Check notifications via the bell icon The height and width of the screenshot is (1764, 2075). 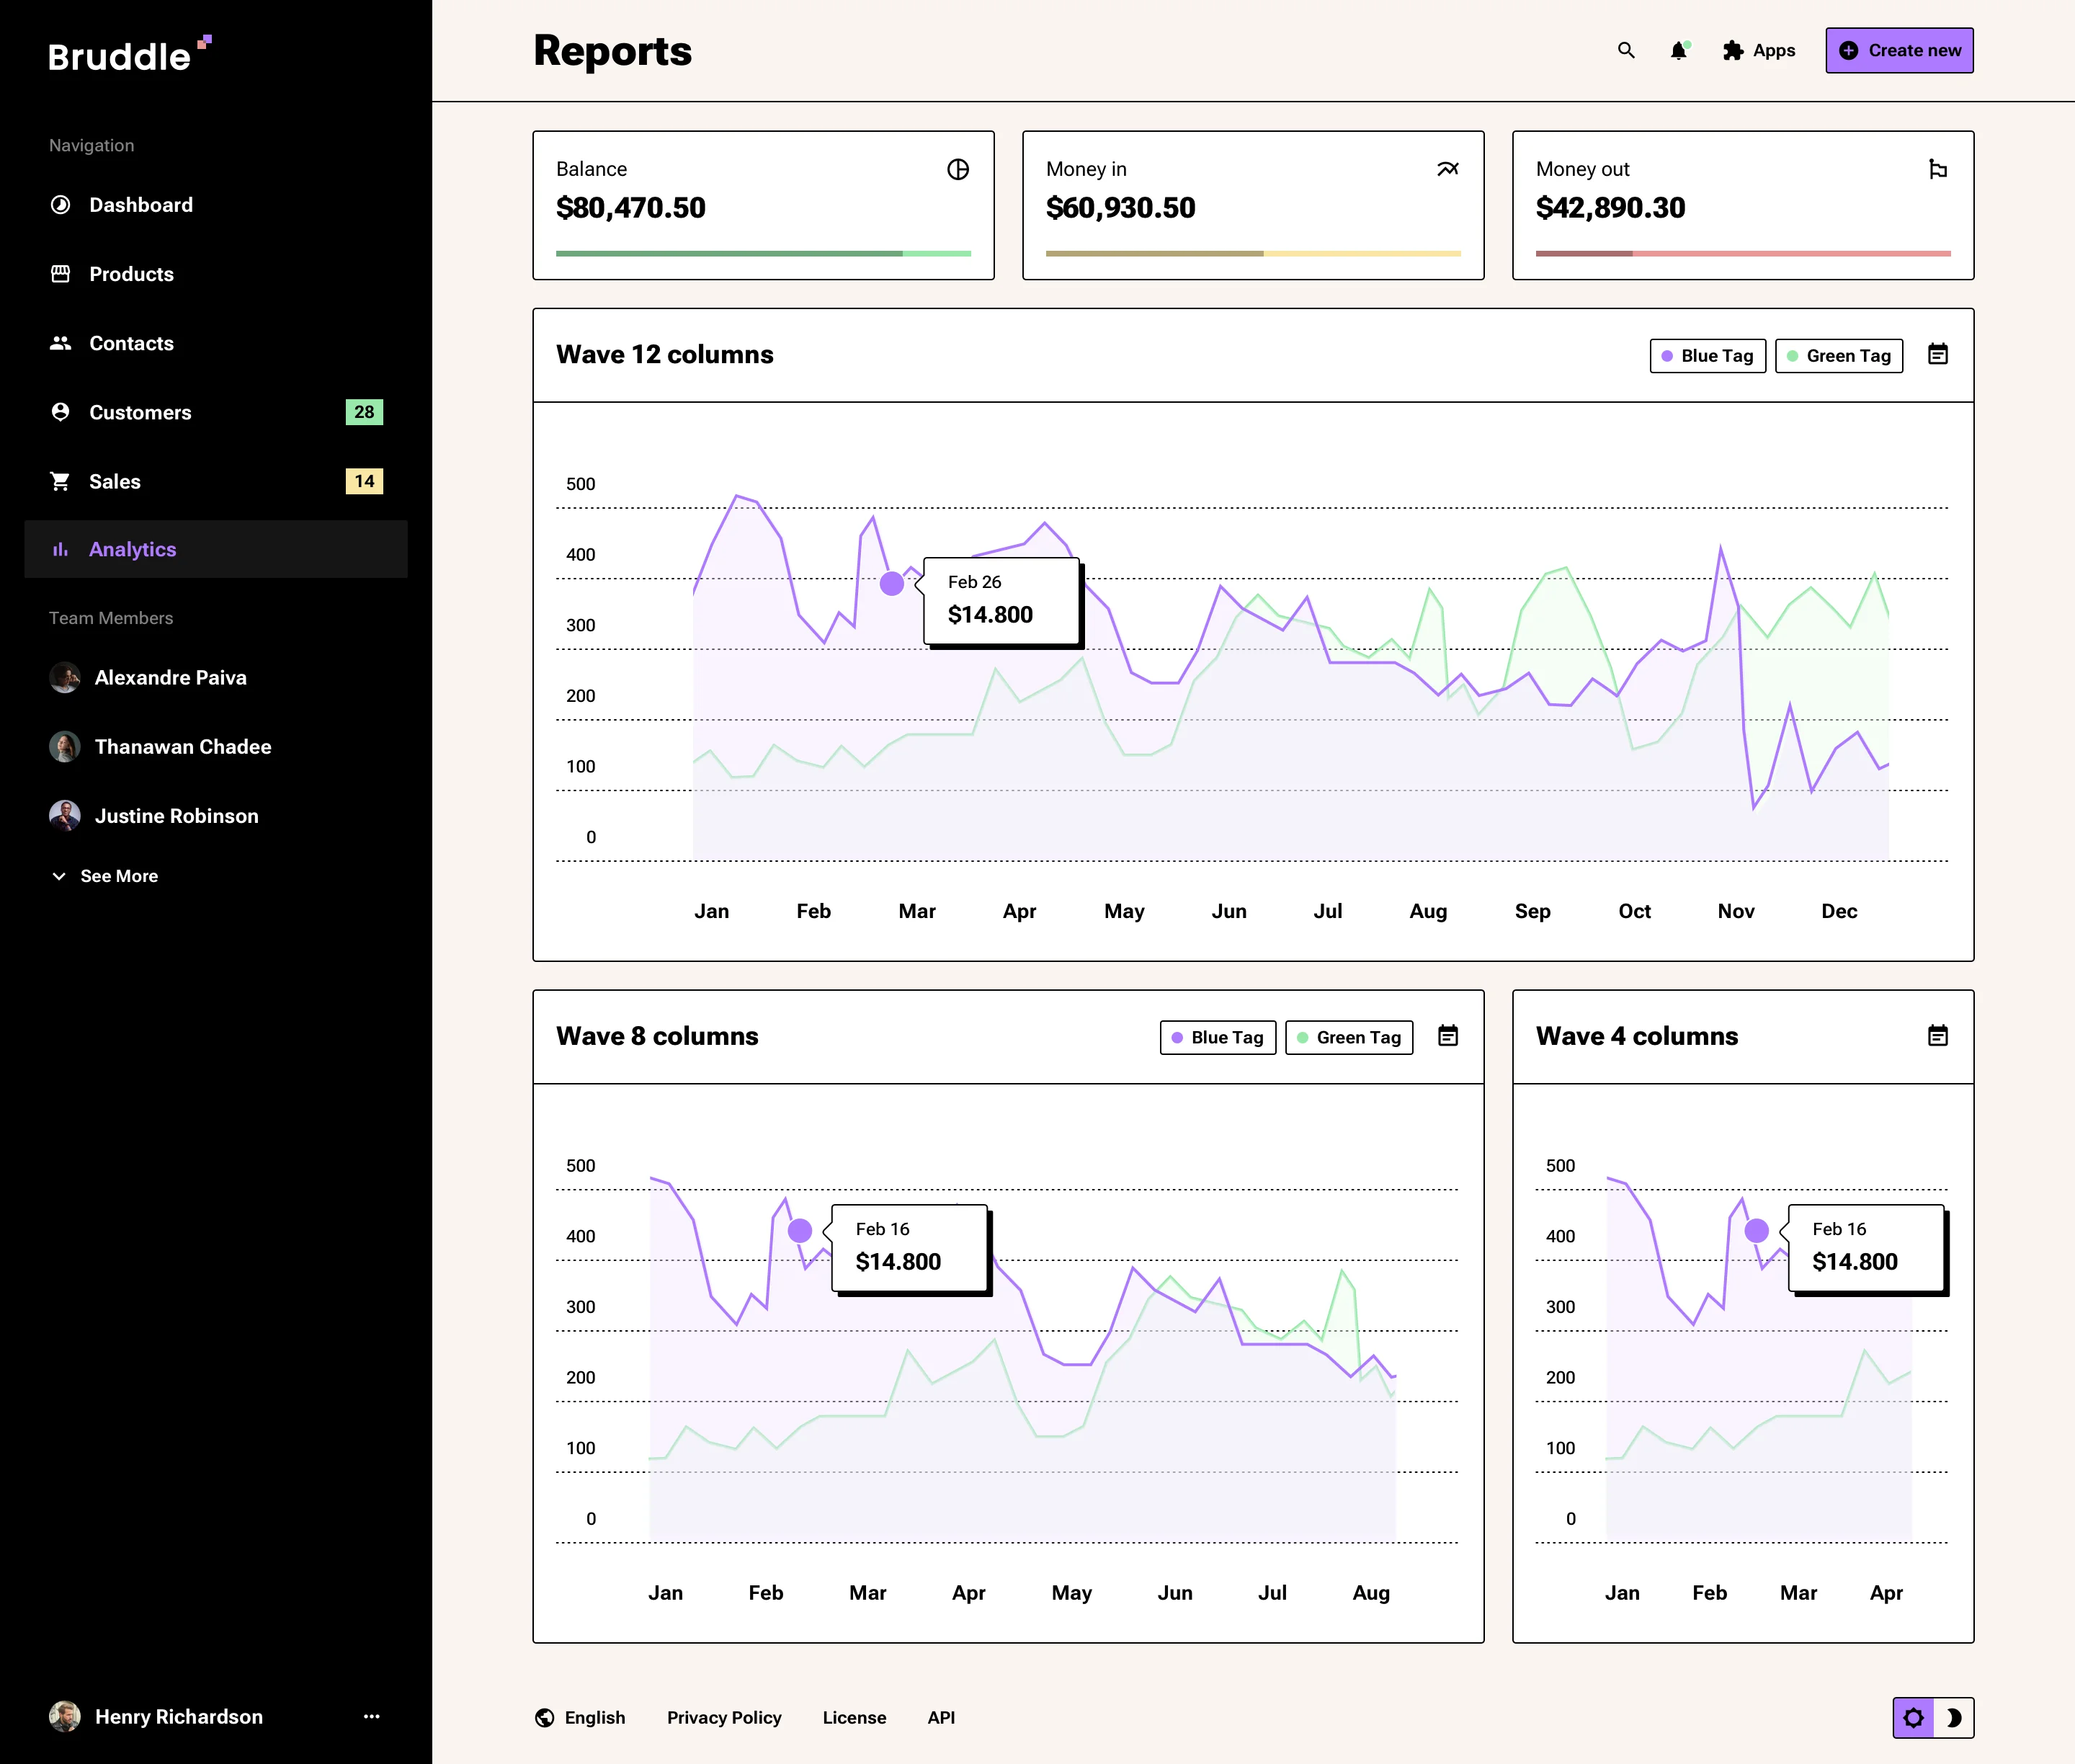[1678, 50]
